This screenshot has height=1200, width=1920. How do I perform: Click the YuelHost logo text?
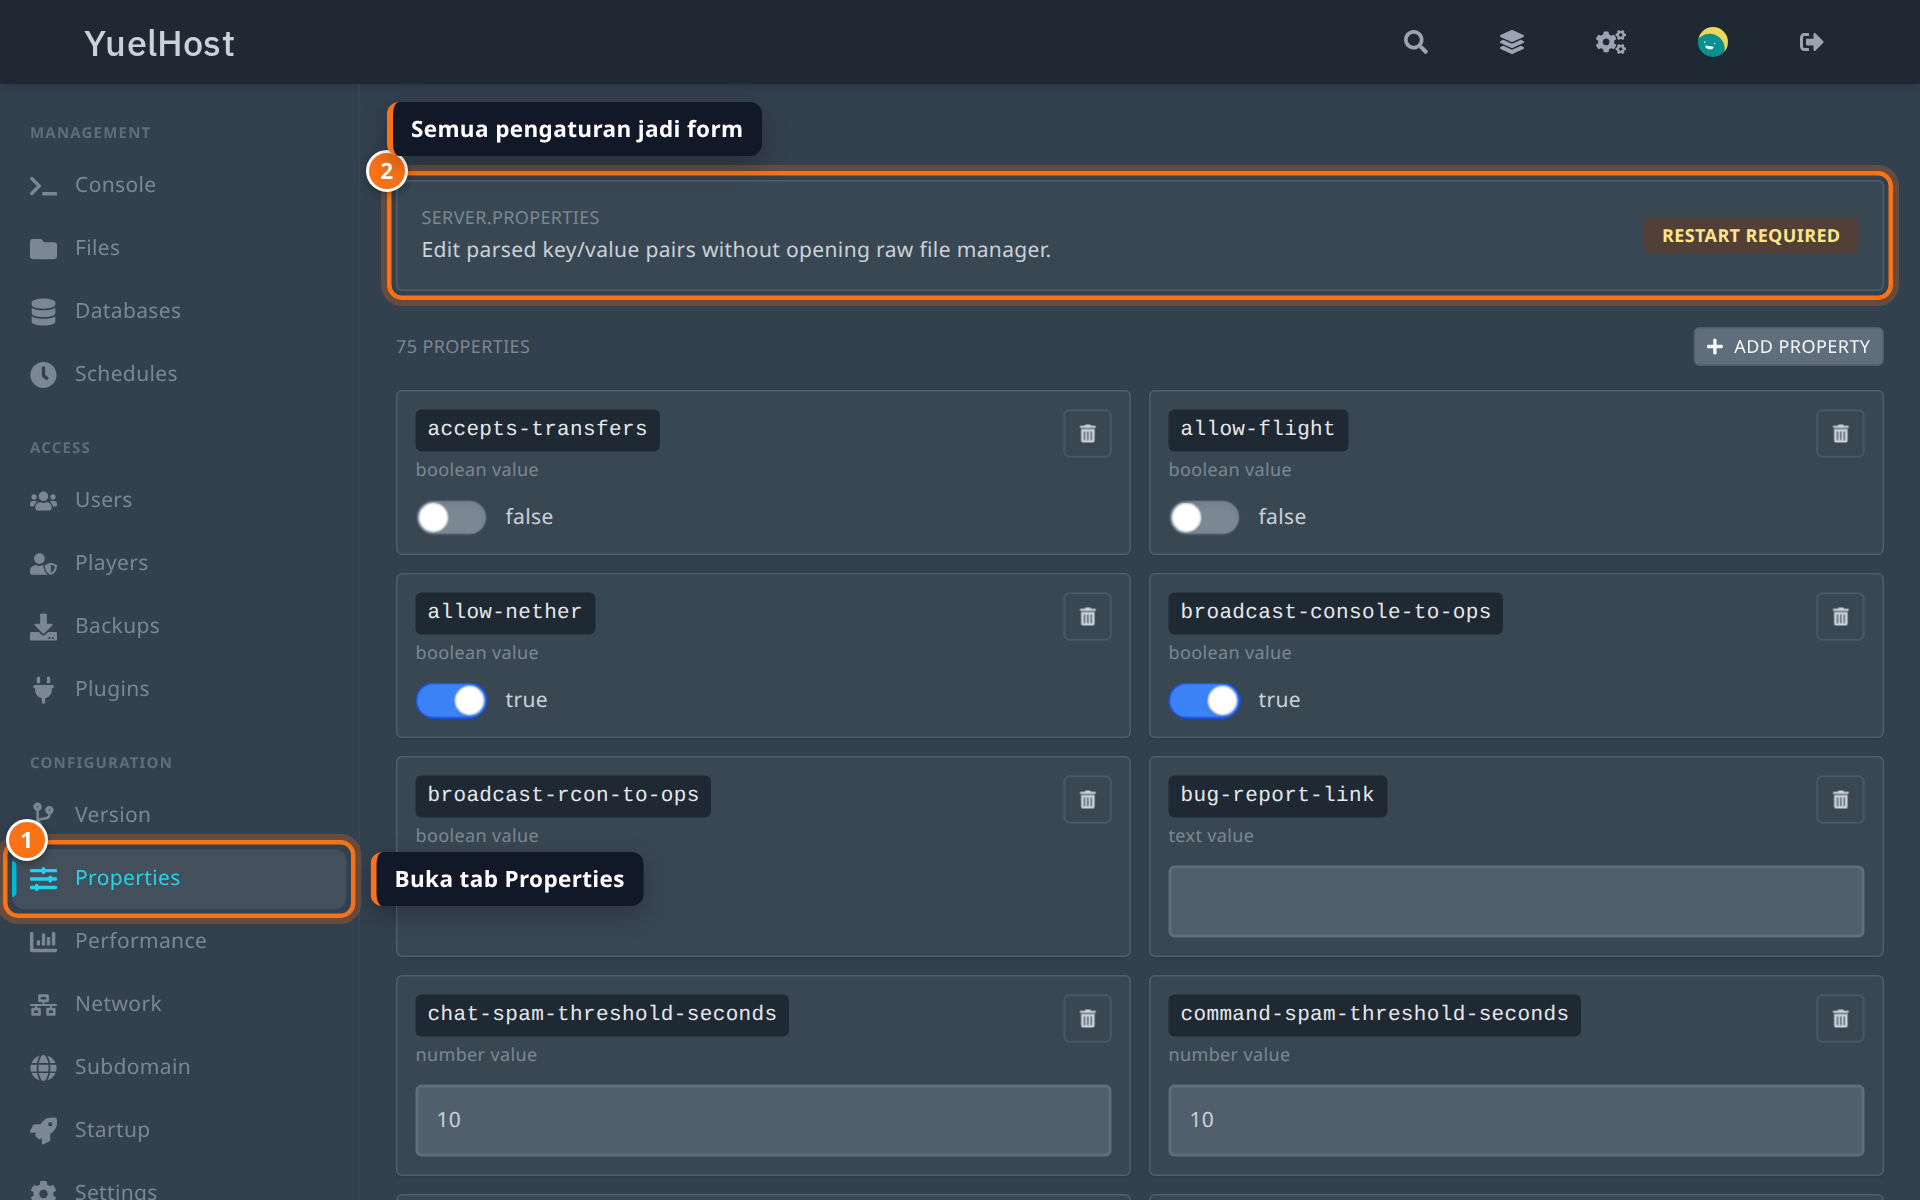[x=159, y=43]
